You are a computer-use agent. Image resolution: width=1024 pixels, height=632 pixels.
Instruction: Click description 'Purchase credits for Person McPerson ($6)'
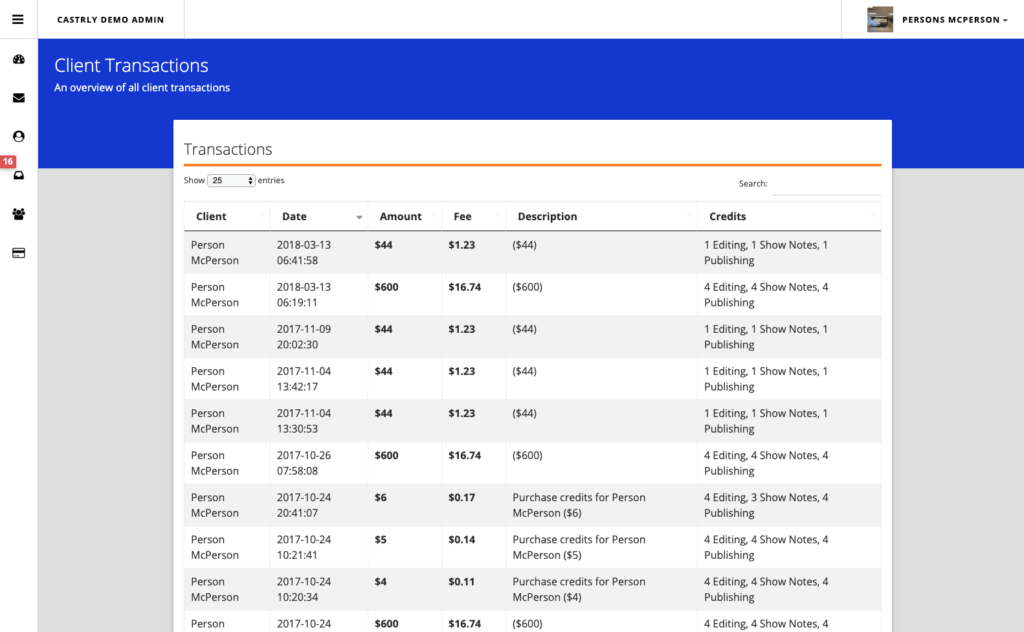[579, 505]
